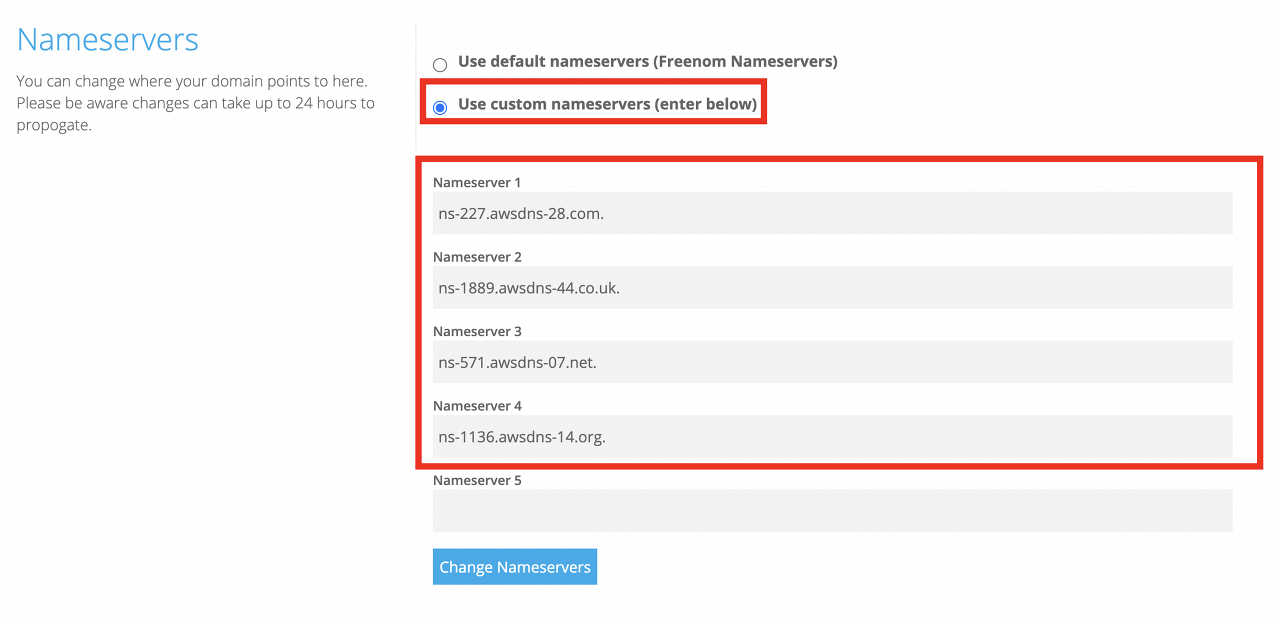Click the Change Nameservers button
Image resolution: width=1280 pixels, height=623 pixels.
point(515,567)
